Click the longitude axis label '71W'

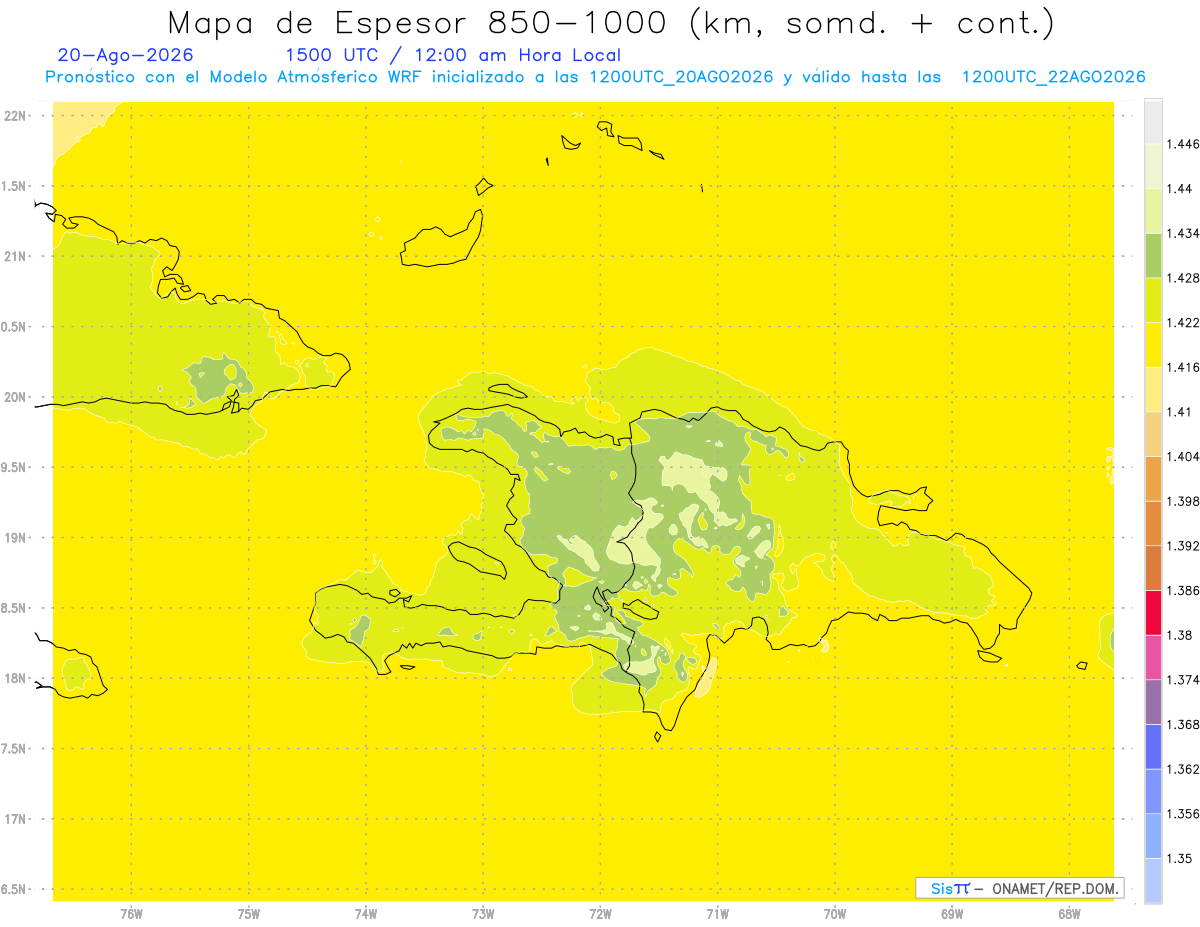click(x=717, y=913)
